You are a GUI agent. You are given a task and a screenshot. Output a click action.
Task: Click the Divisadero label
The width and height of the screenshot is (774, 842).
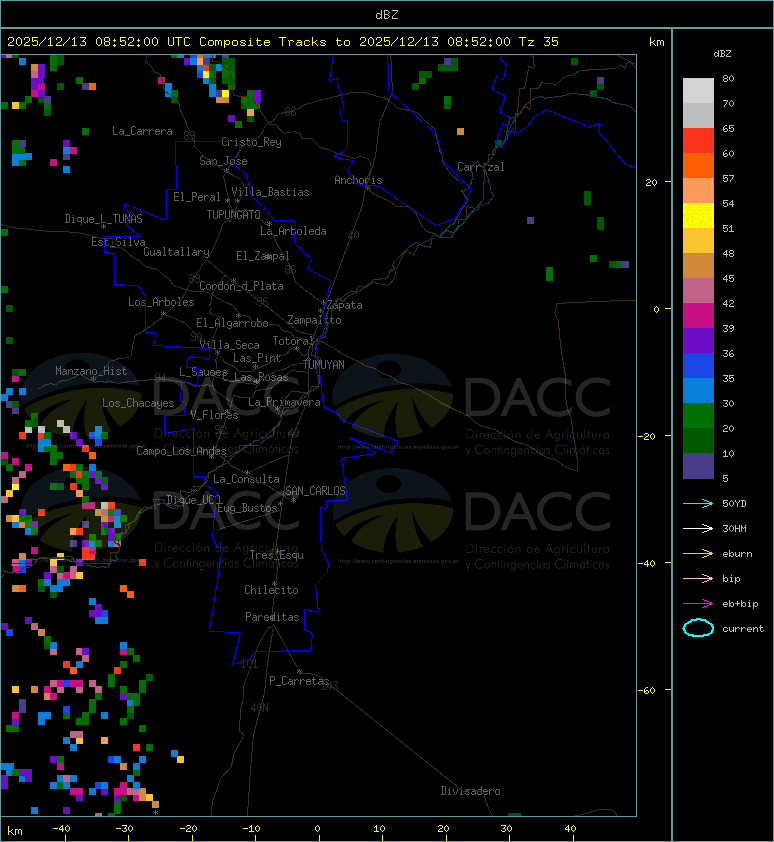471,791
